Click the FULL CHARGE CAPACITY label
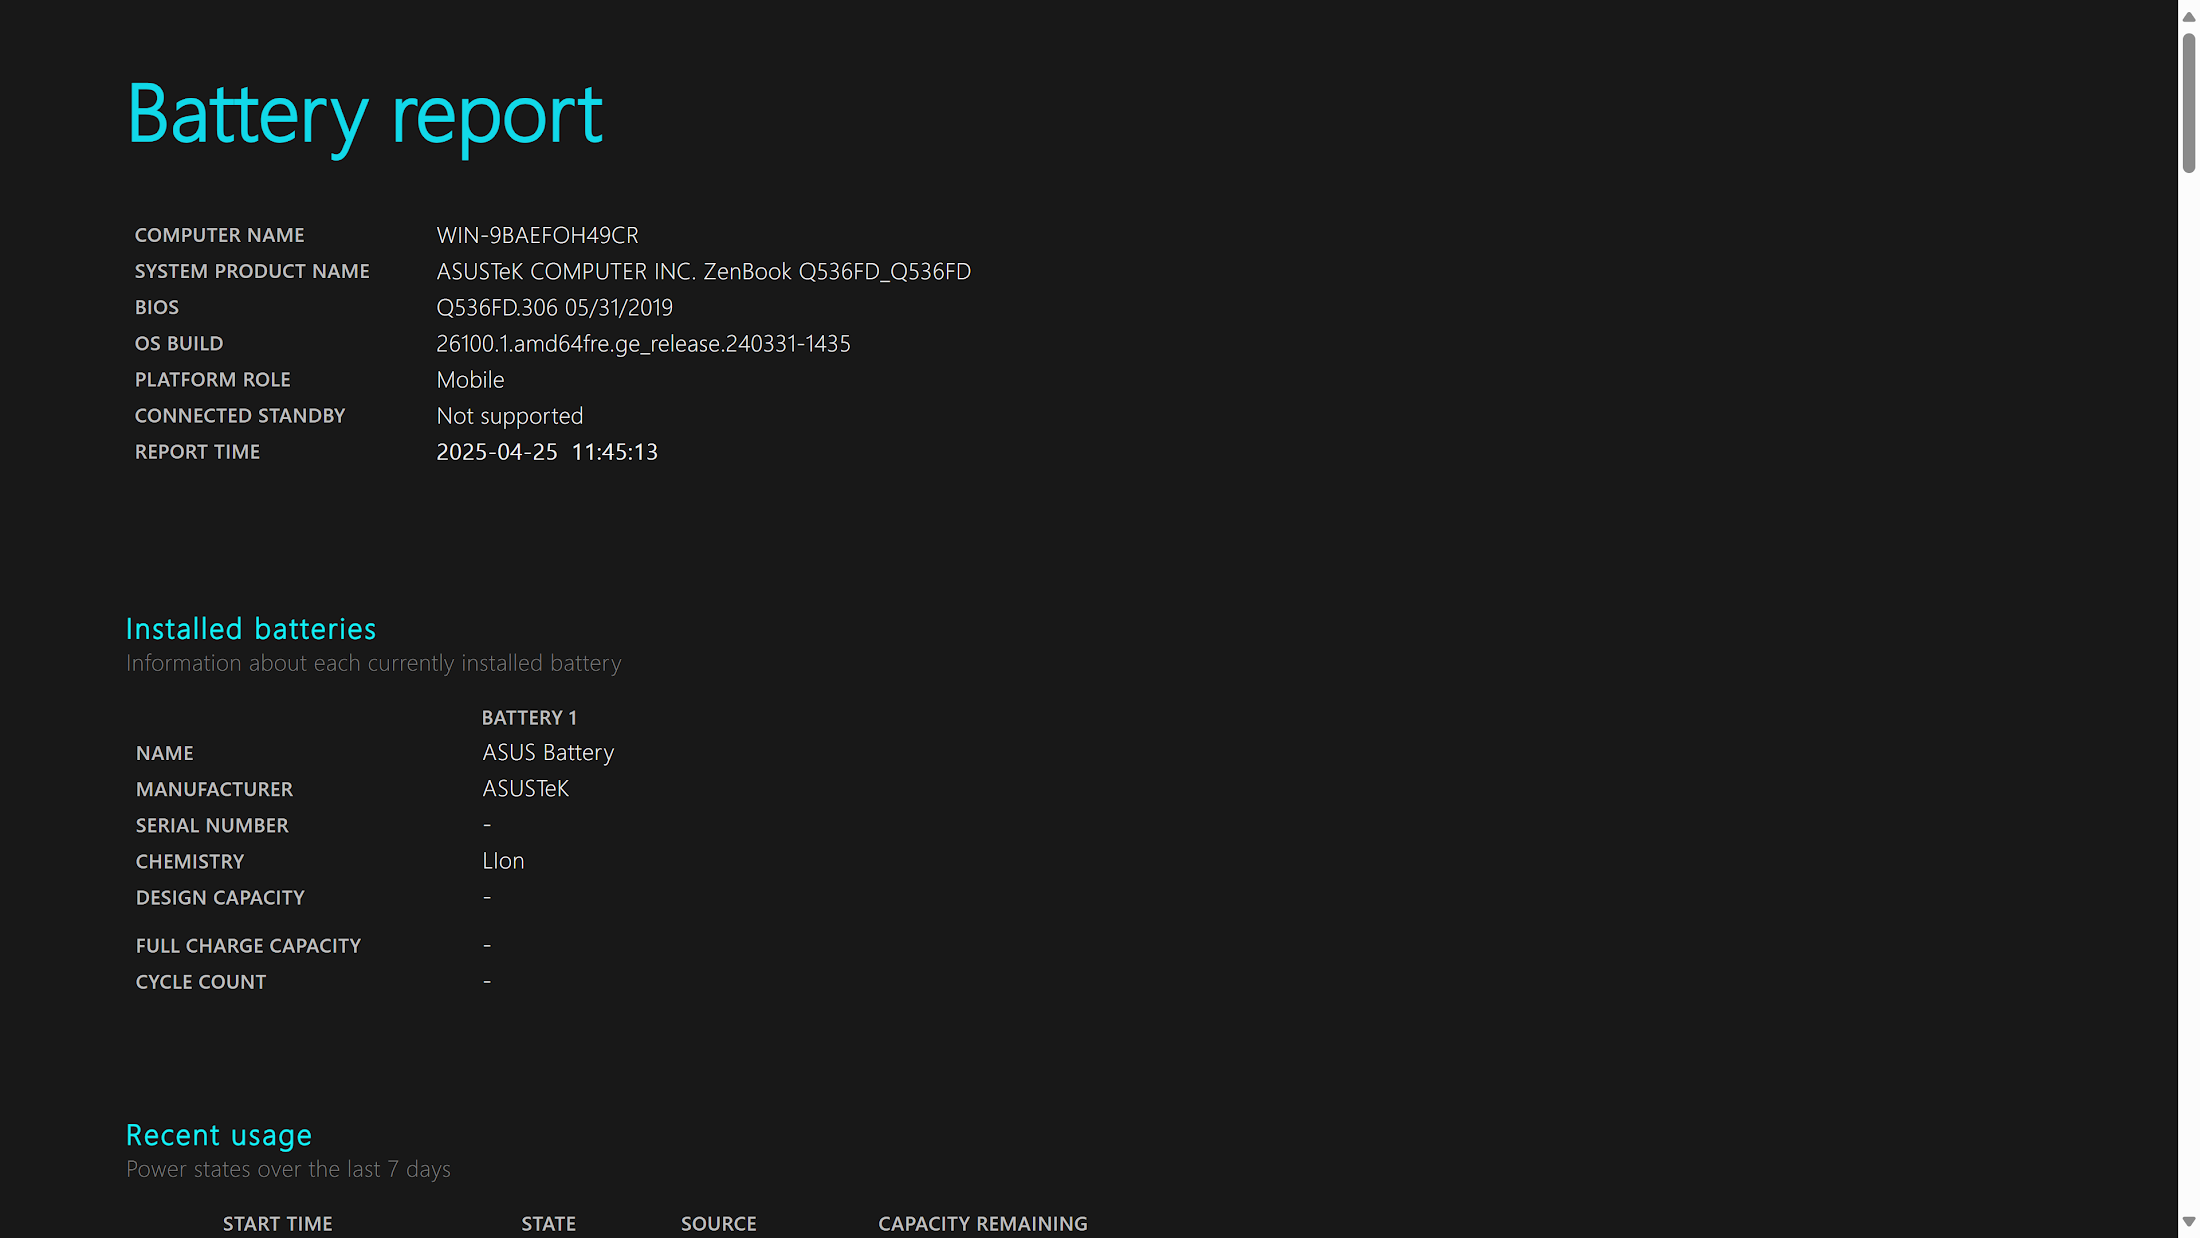This screenshot has width=2200, height=1238. pos(248,946)
